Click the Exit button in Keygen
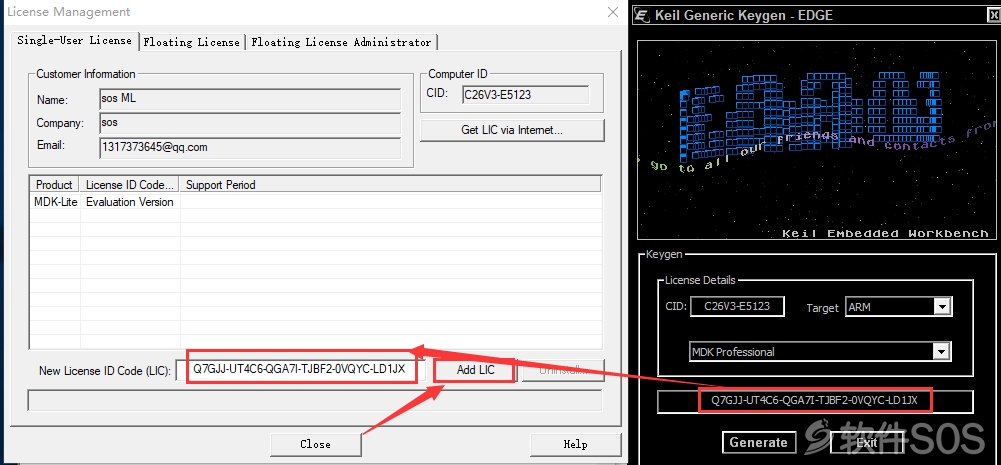Viewport: 1001px width, 465px height. pyautogui.click(x=867, y=442)
